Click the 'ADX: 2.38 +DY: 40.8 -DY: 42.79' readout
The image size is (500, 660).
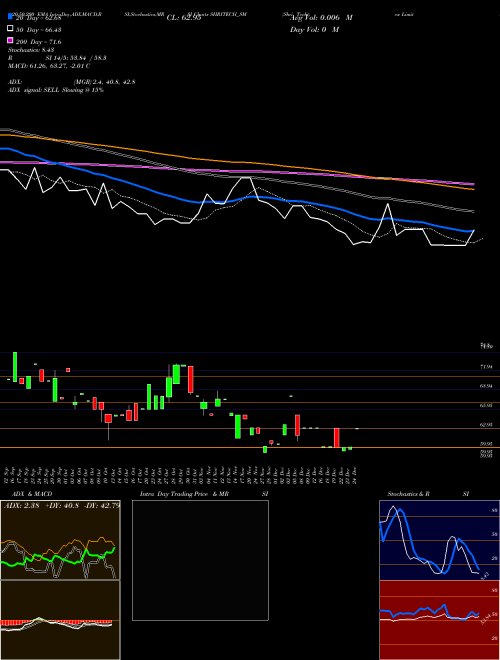[x=62, y=505]
